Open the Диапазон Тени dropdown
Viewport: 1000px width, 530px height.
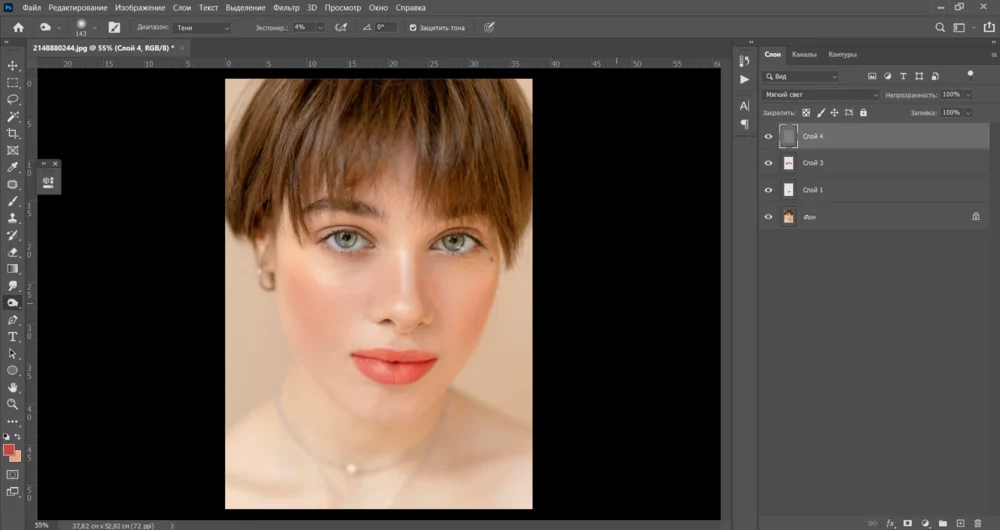(x=201, y=28)
